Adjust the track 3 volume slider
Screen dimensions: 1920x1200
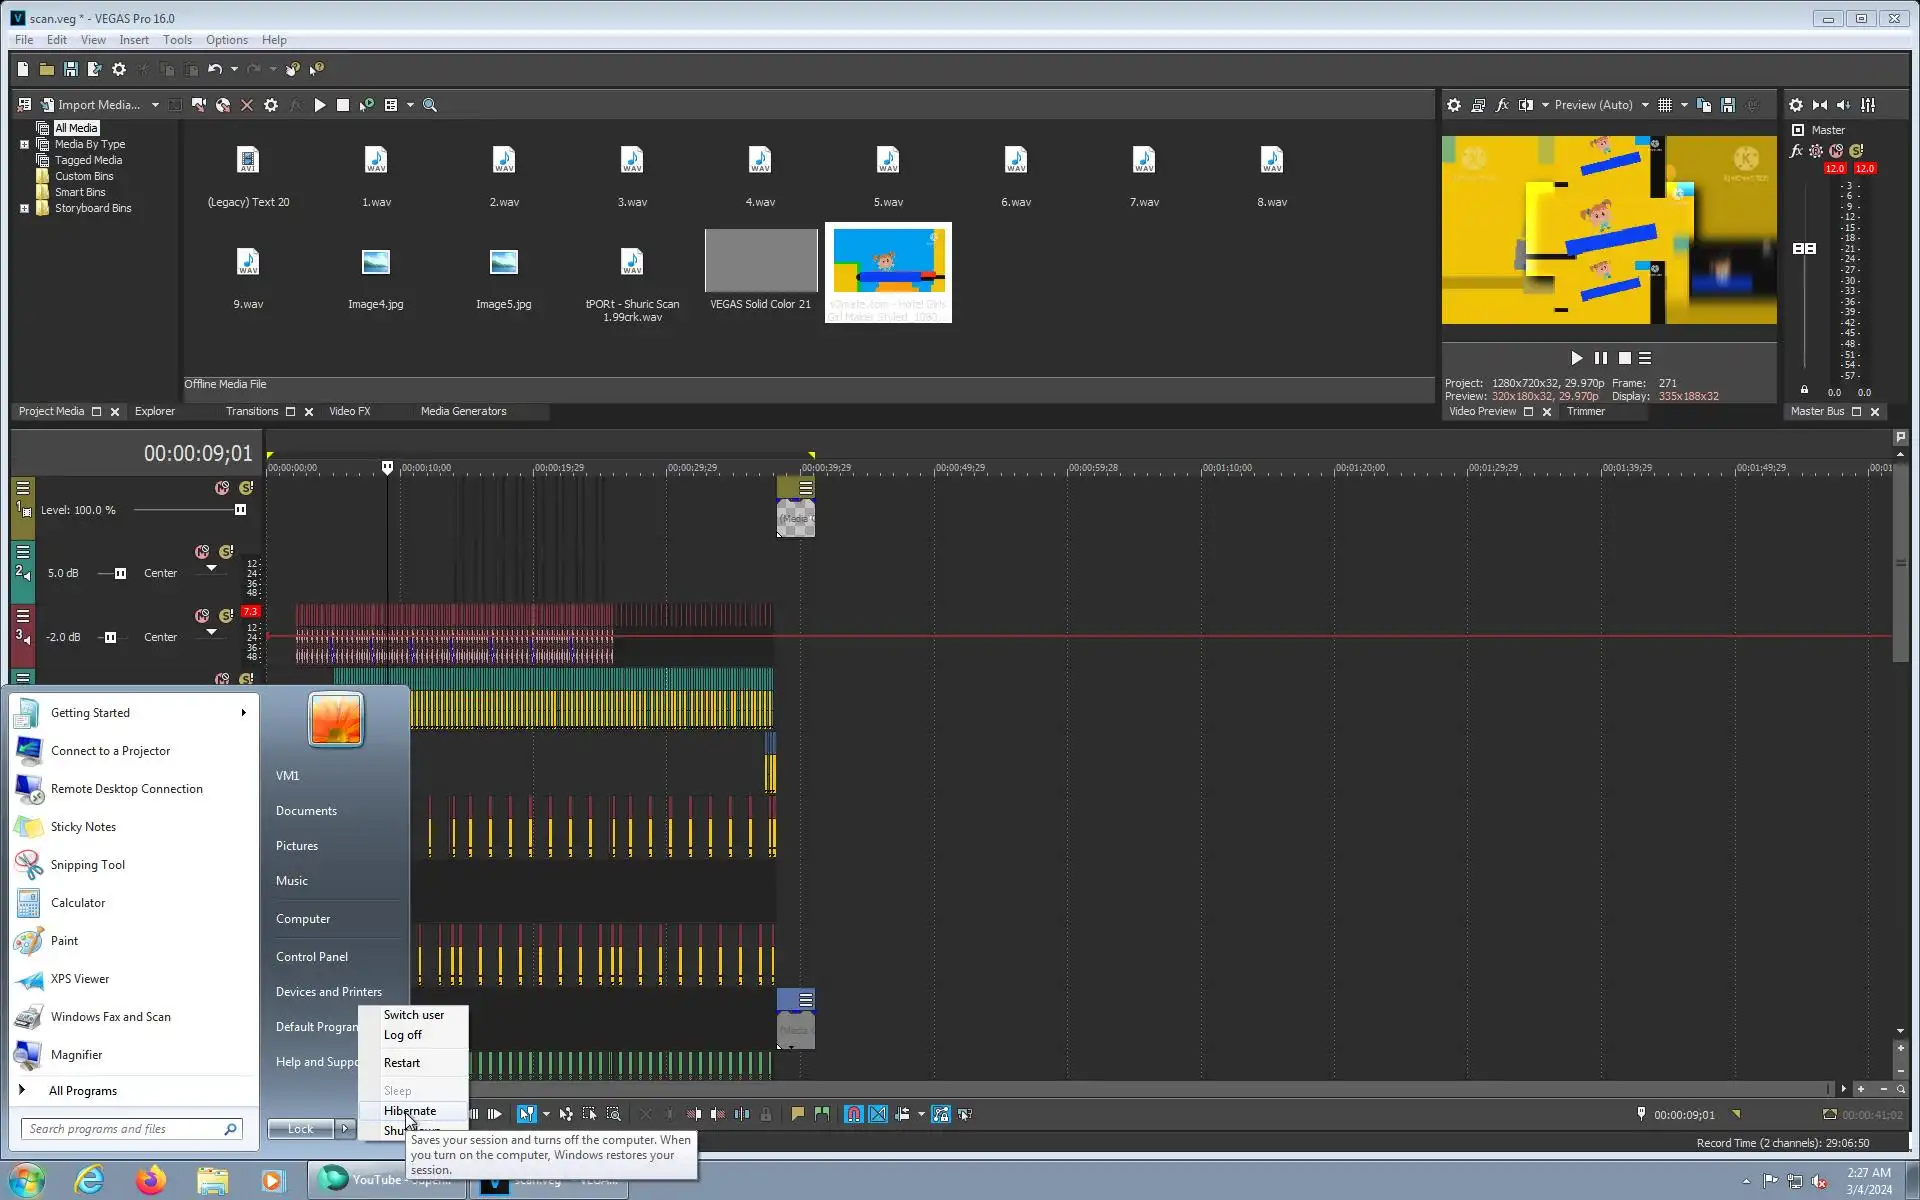coord(110,637)
